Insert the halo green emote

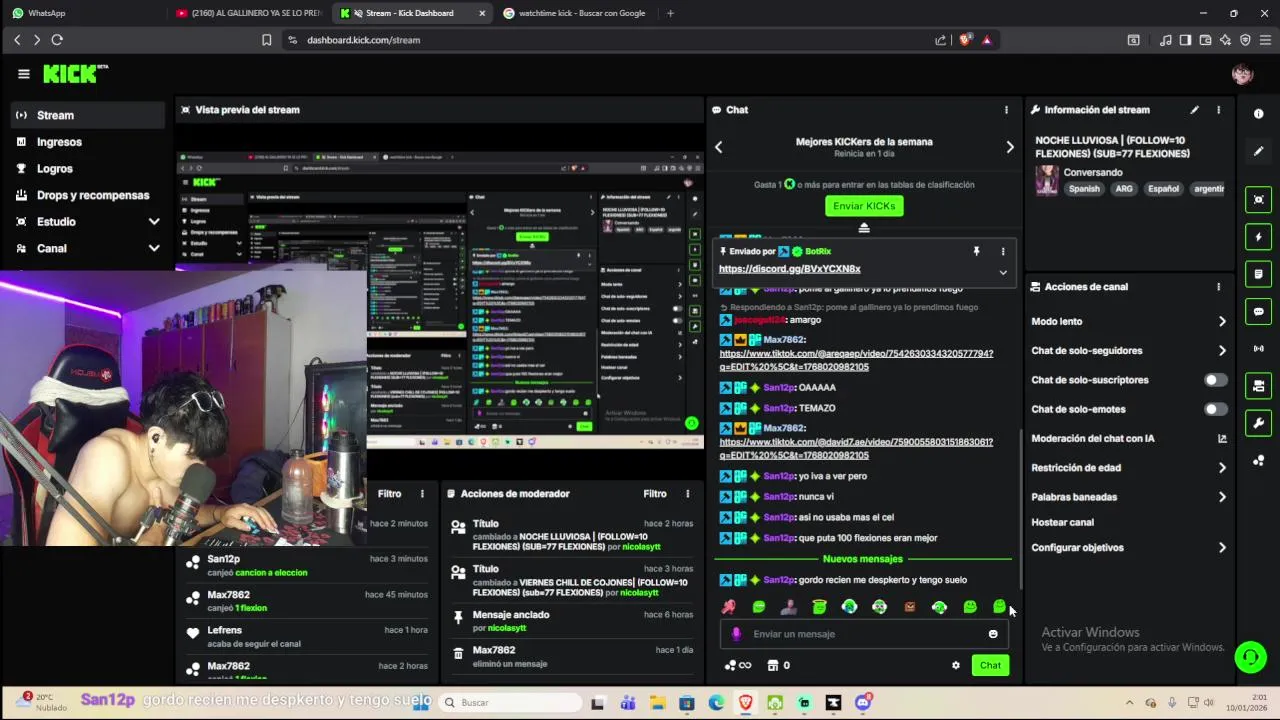[x=819, y=607]
